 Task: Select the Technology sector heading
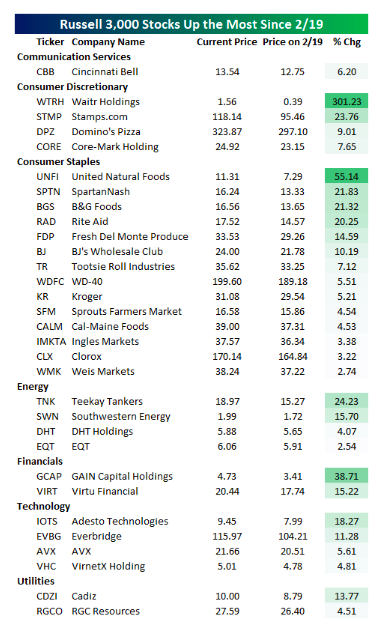pos(43,506)
